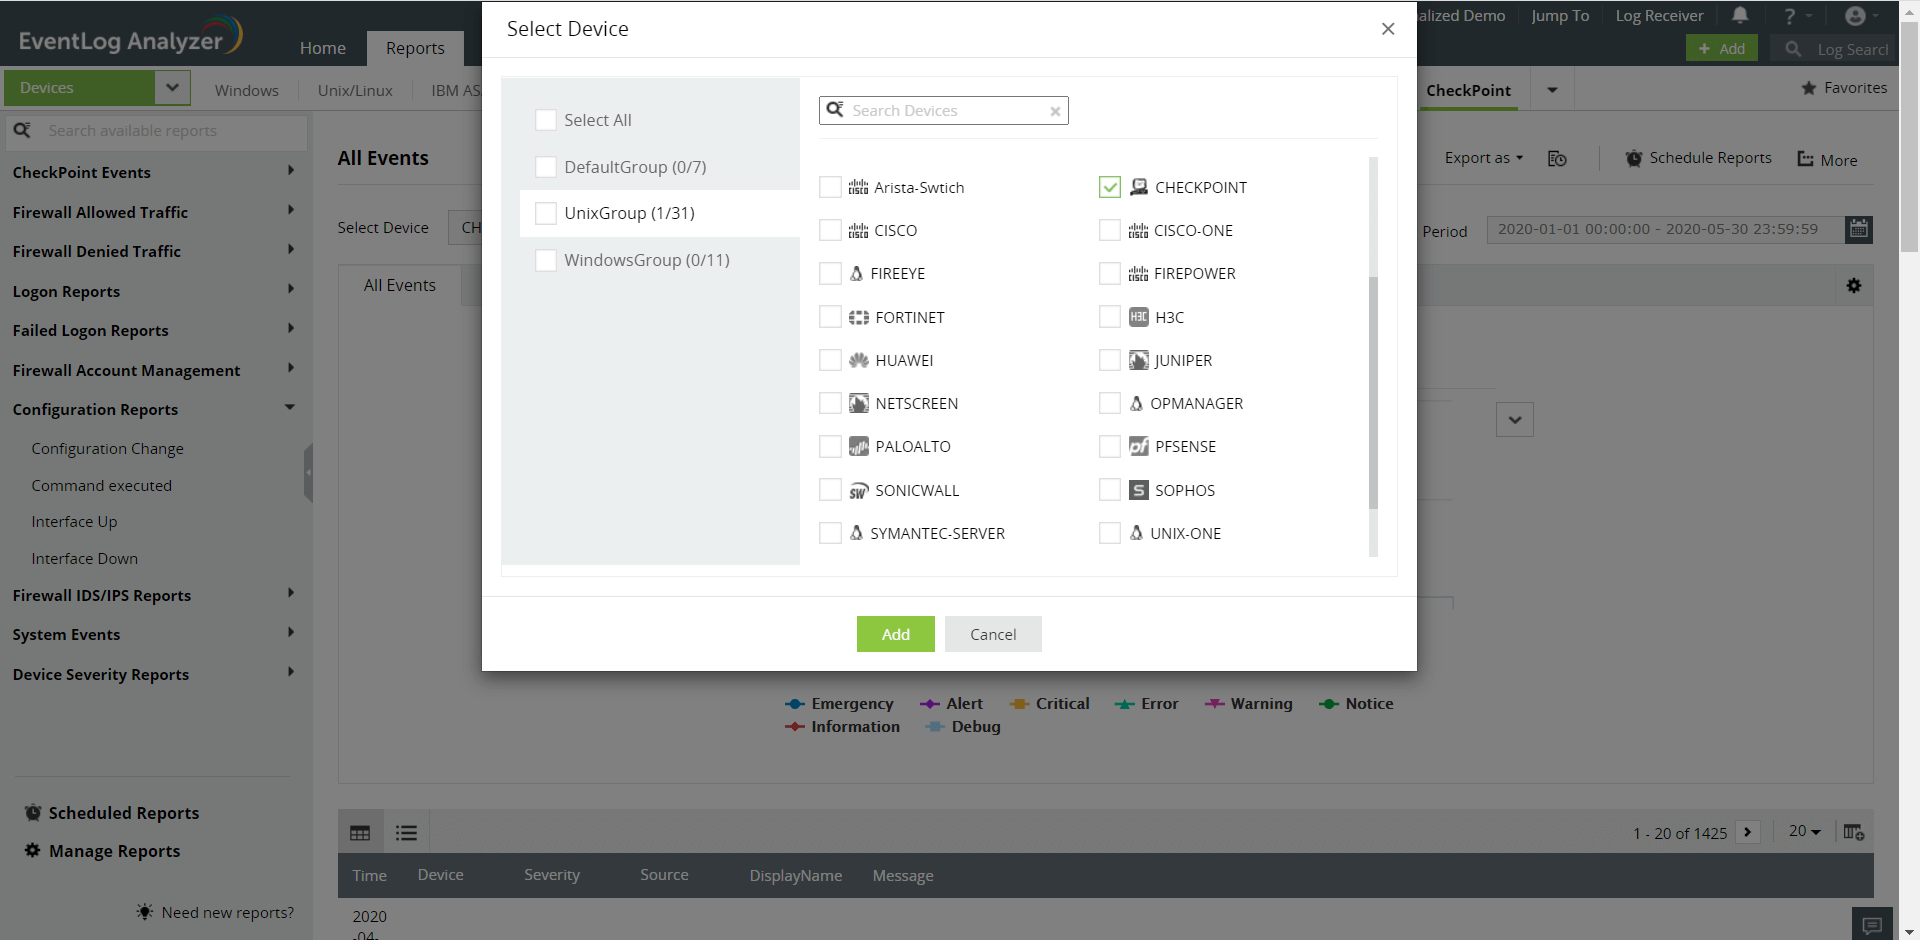Click the Need new reports bulb icon
1920x940 pixels.
145,912
